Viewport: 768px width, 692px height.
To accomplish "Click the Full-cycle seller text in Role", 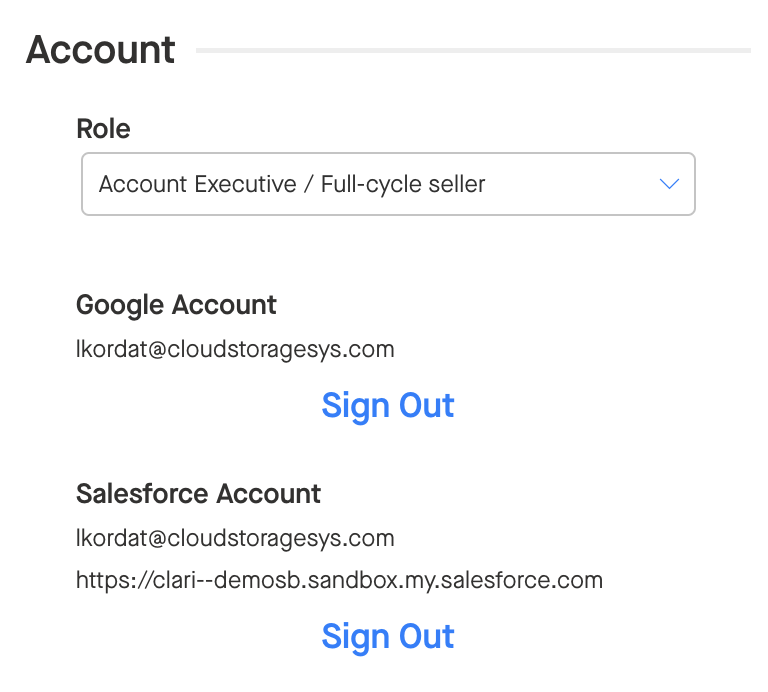I will 403,184.
